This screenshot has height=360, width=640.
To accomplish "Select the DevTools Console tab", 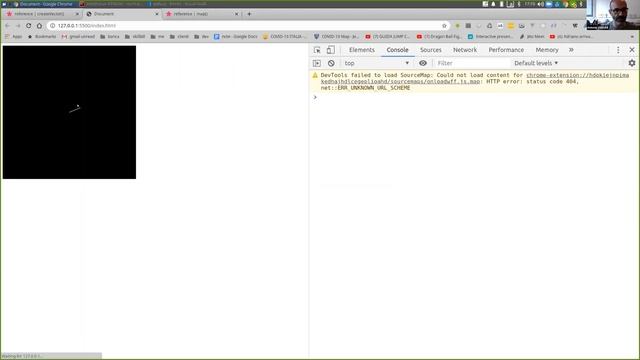I will [397, 50].
